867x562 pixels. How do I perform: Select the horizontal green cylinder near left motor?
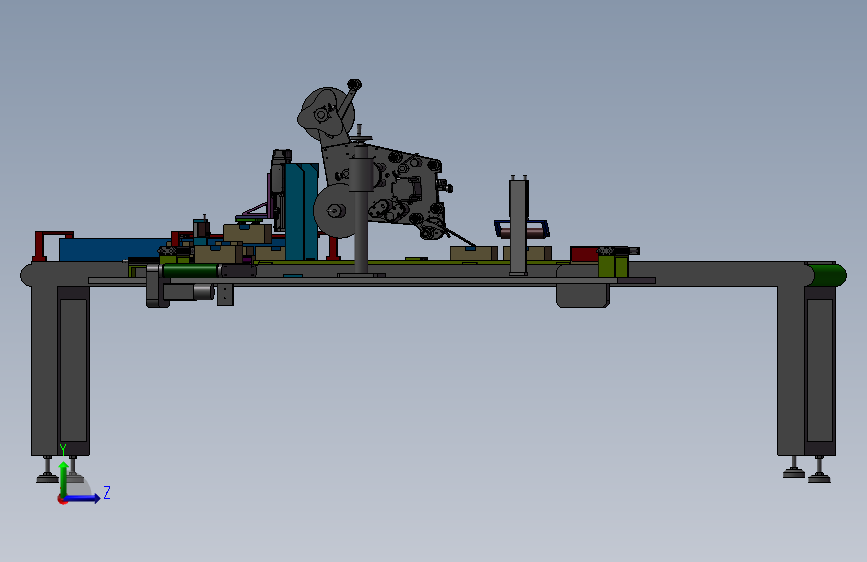point(190,271)
